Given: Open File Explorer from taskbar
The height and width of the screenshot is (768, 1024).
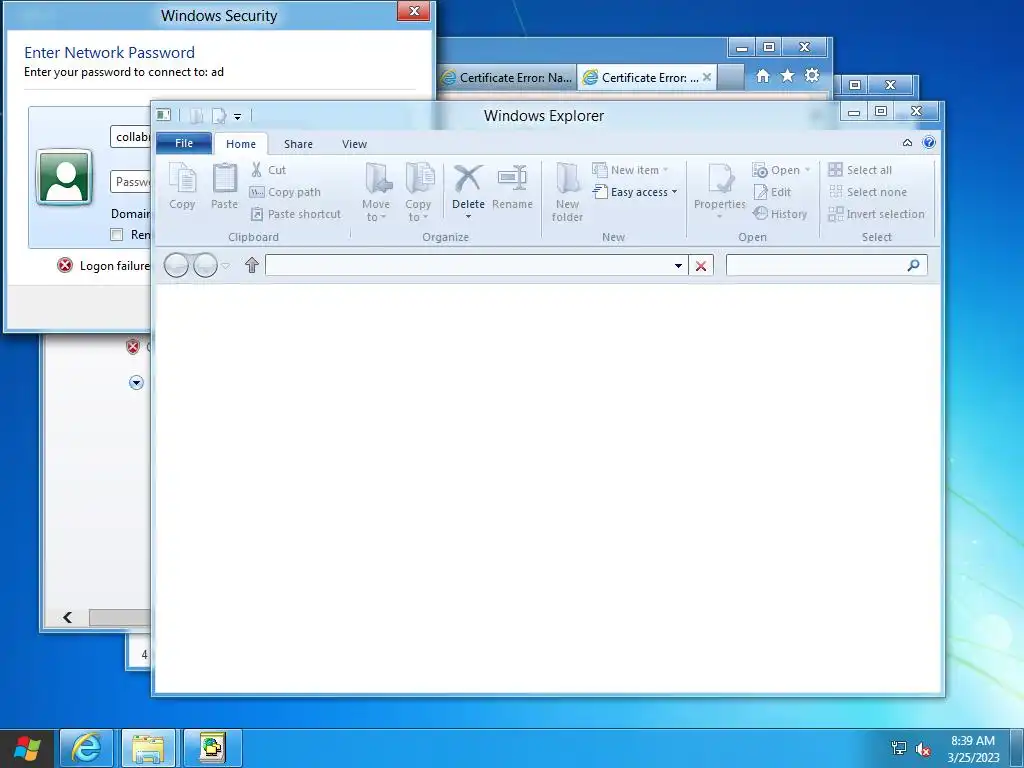Looking at the screenshot, I should pyautogui.click(x=148, y=748).
